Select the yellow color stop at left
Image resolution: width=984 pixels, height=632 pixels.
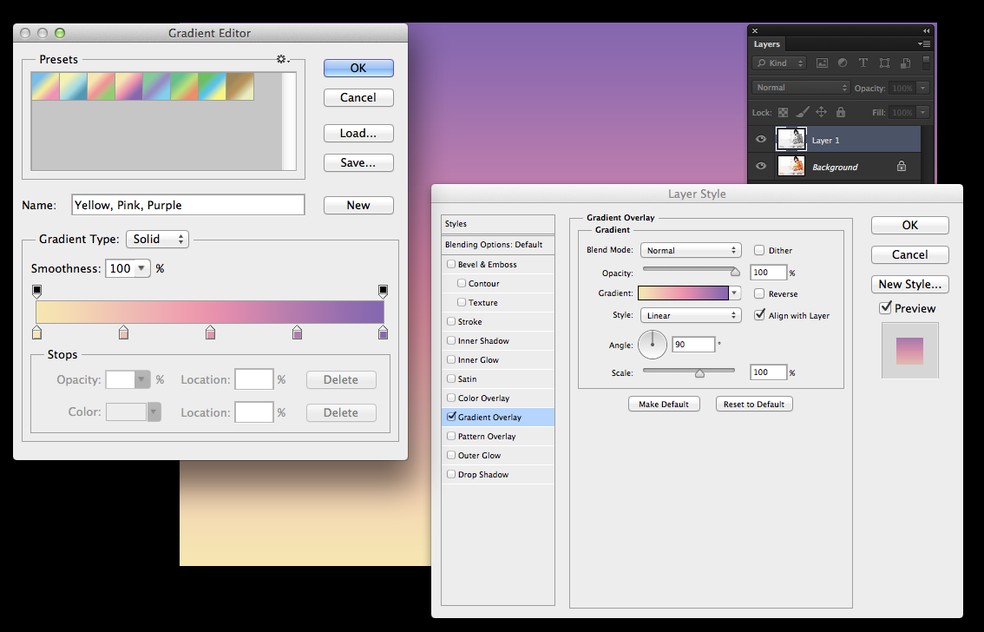point(37,333)
